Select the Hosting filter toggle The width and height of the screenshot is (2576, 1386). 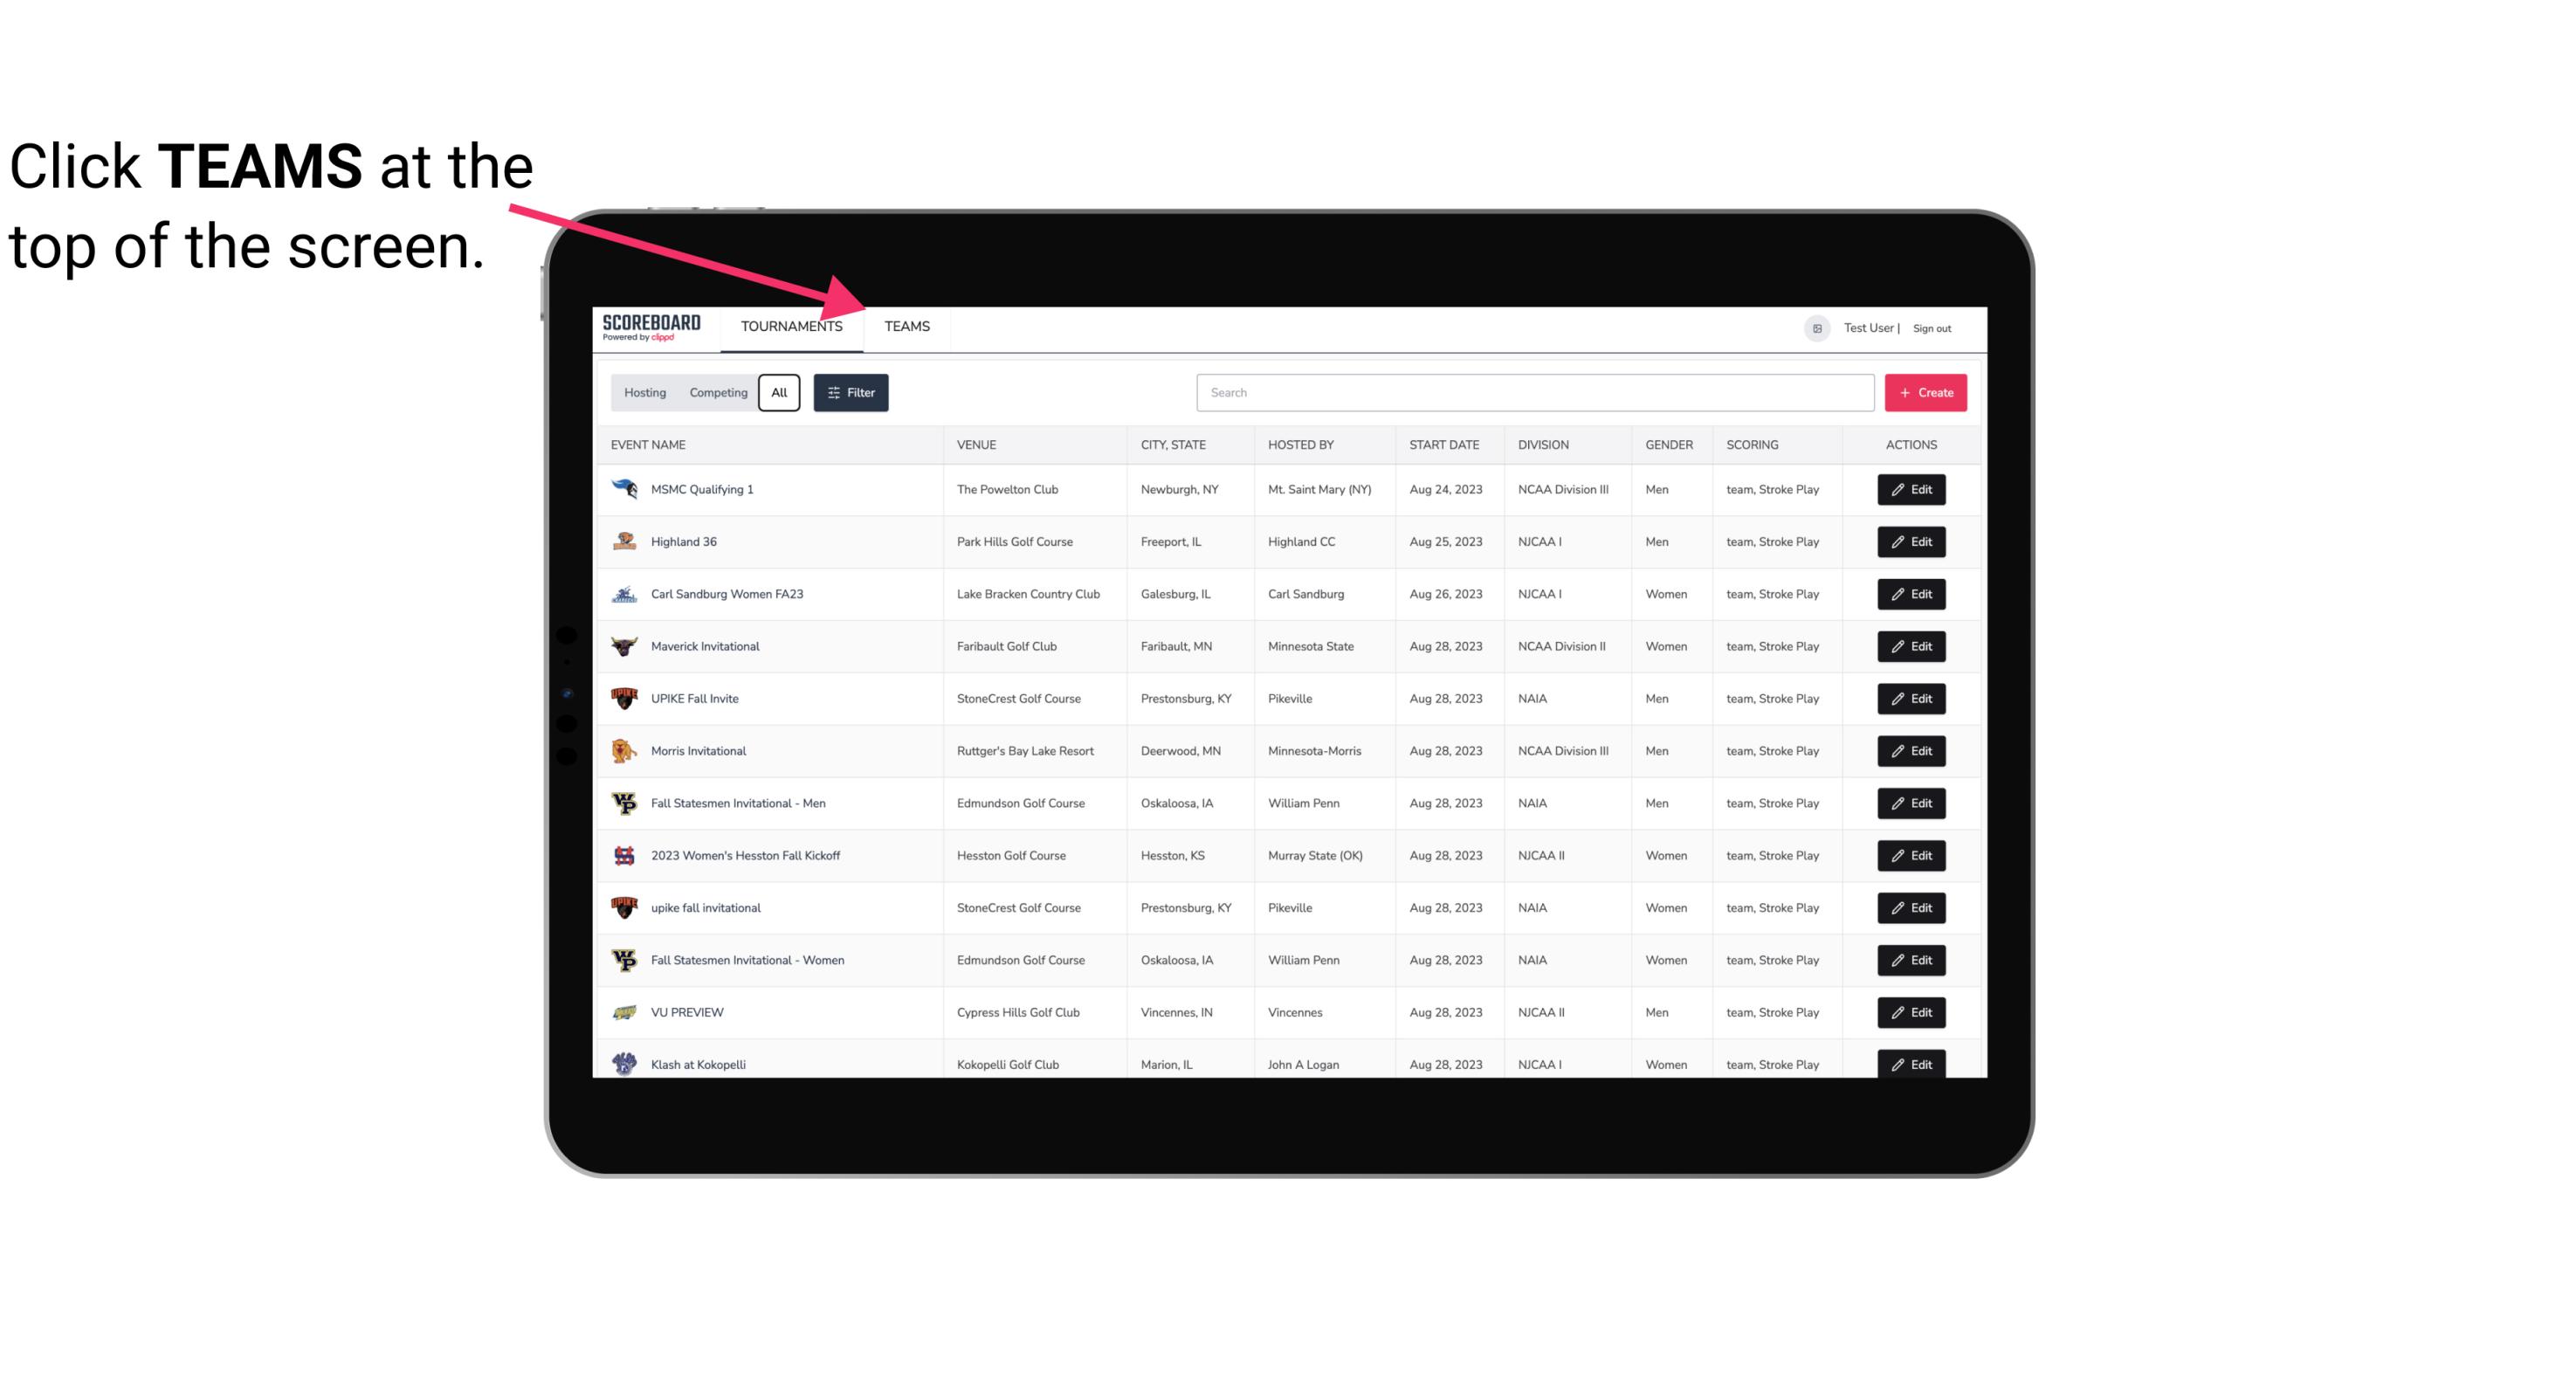[644, 393]
